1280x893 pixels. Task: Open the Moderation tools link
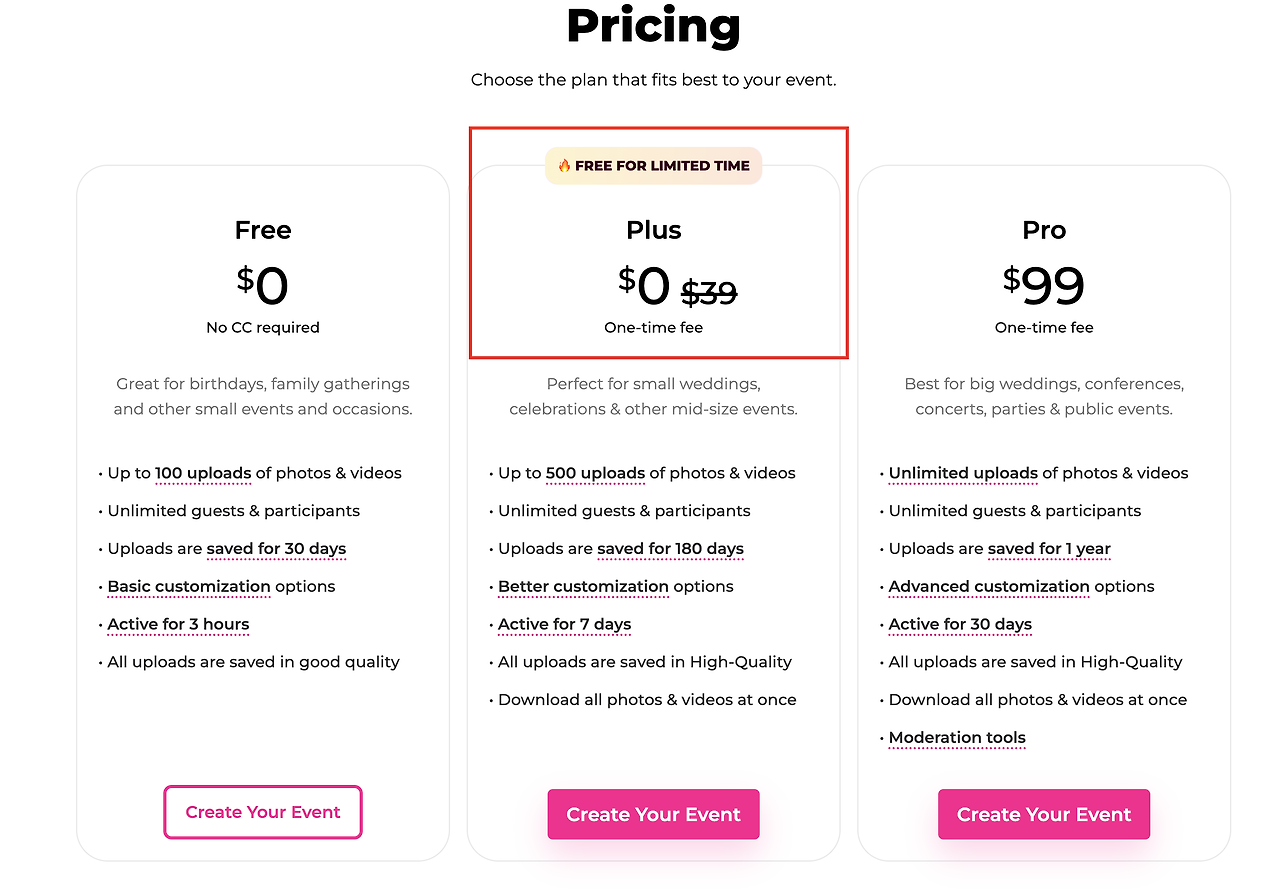pos(956,738)
